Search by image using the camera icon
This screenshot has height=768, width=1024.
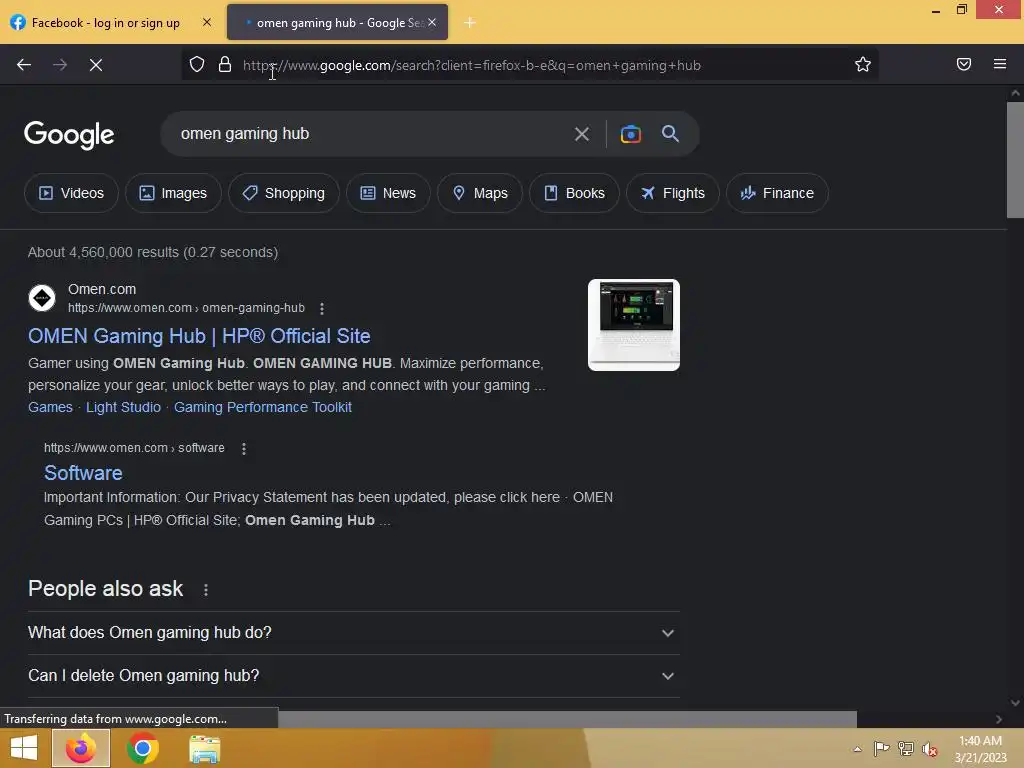[630, 134]
